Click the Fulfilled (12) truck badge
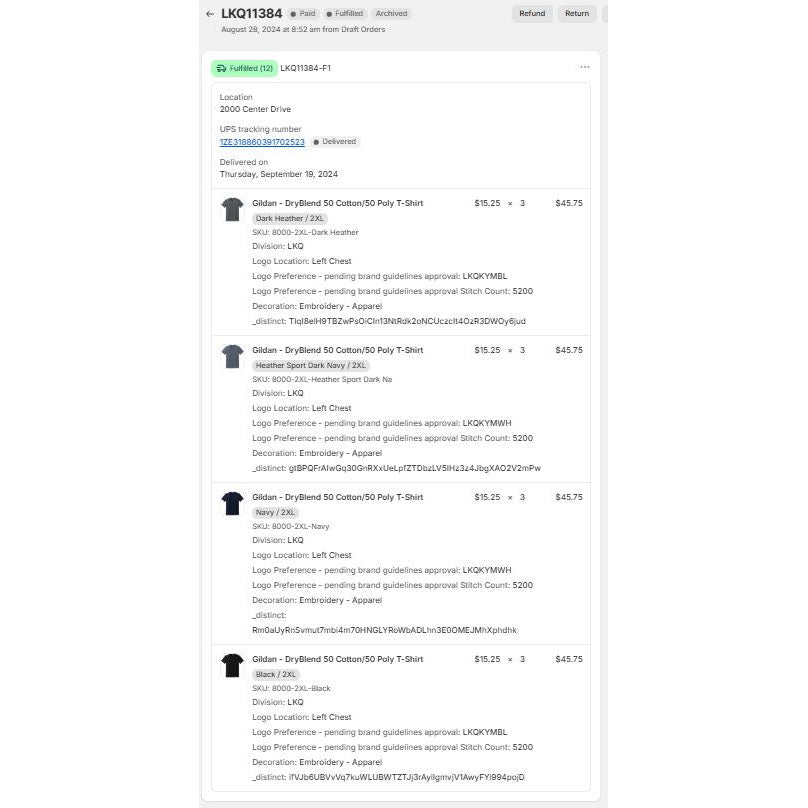 tap(244, 68)
